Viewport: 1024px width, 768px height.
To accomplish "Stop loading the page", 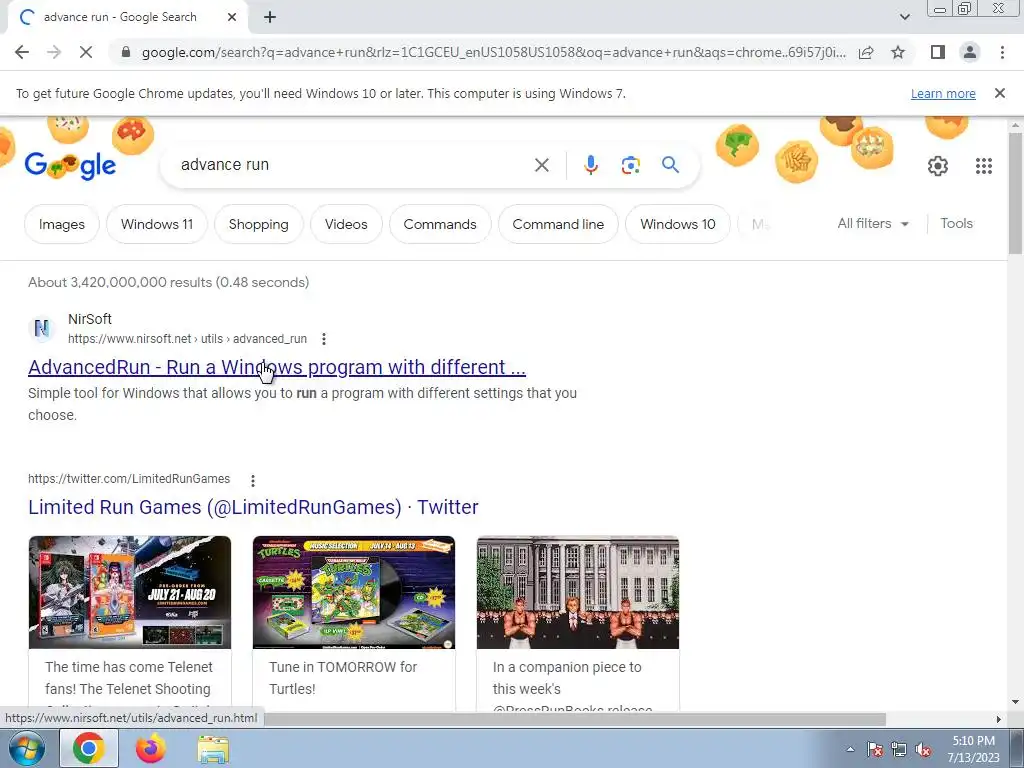I will [86, 52].
